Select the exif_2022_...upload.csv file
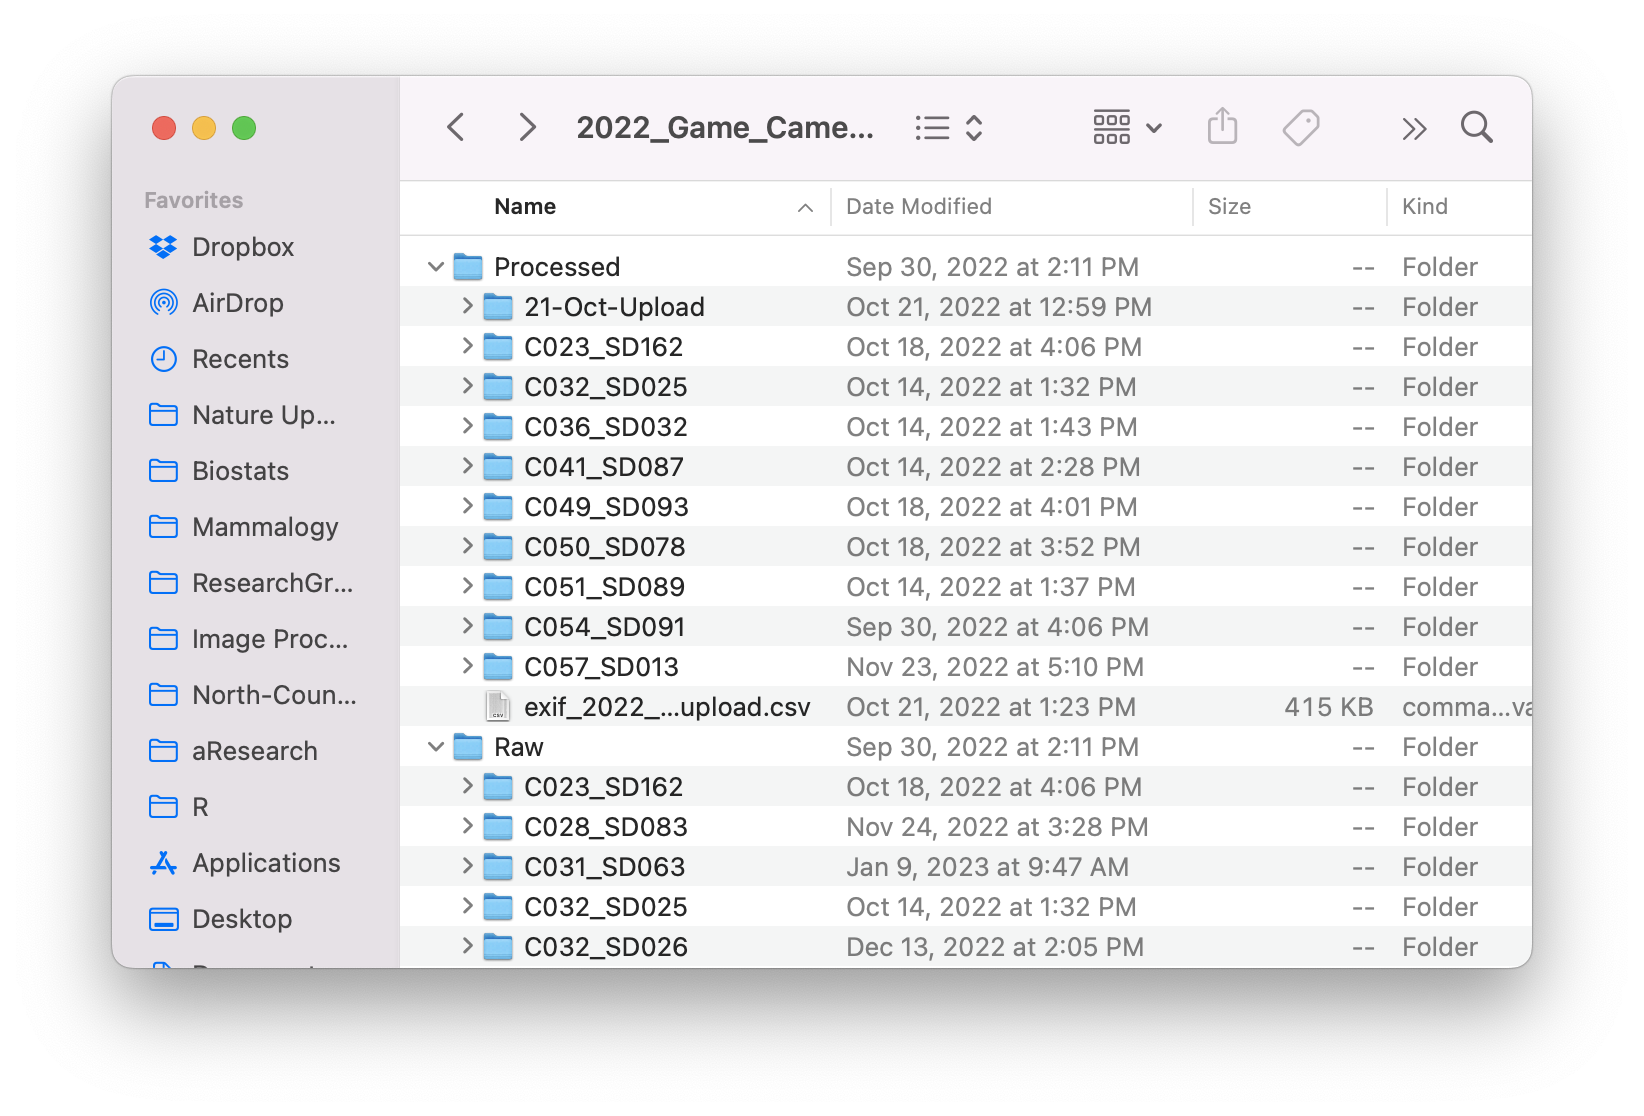Viewport: 1644px width, 1116px height. coord(966,707)
